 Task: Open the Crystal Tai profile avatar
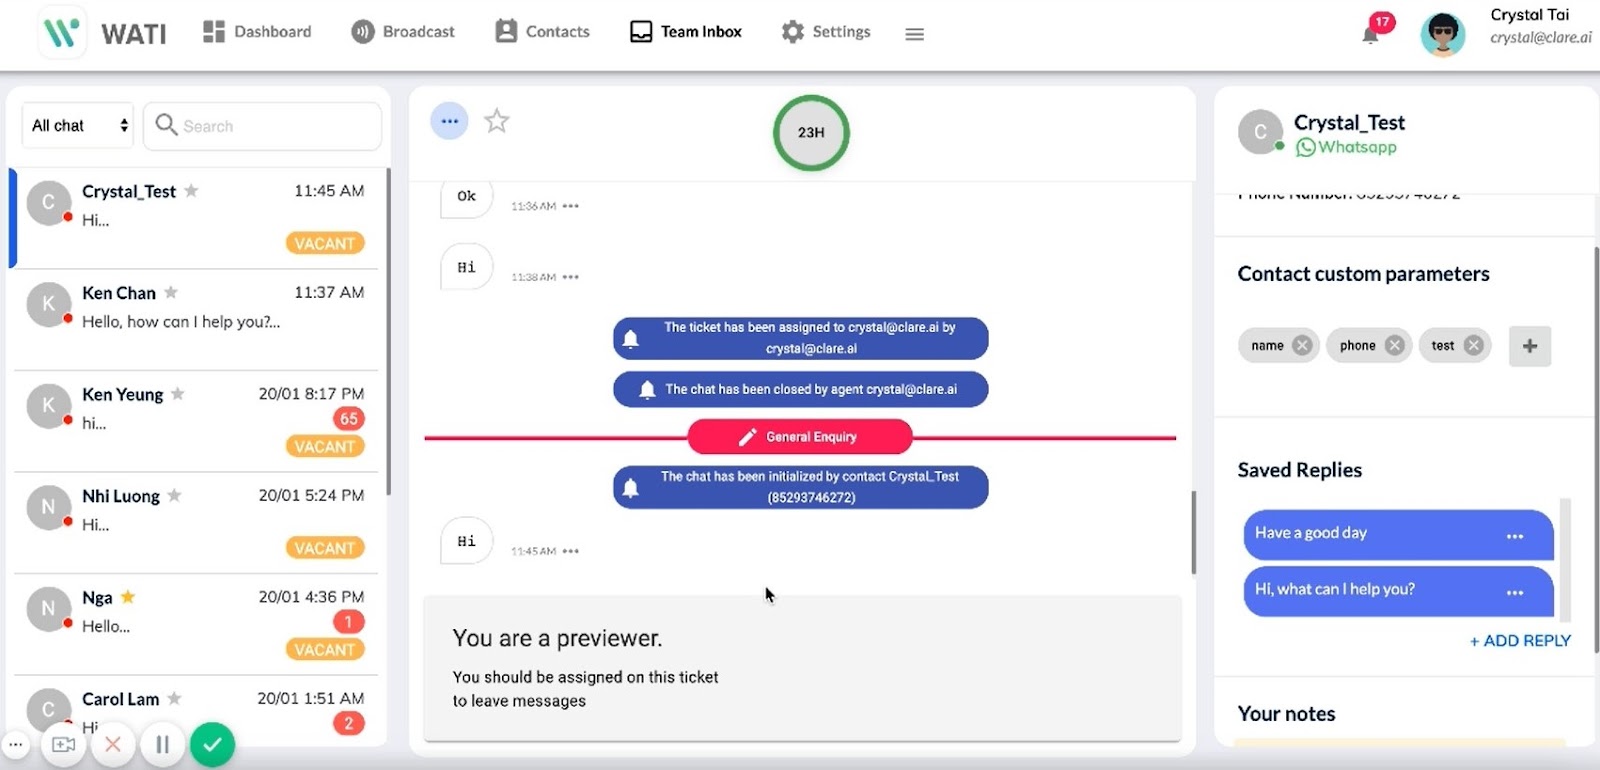[1443, 34]
